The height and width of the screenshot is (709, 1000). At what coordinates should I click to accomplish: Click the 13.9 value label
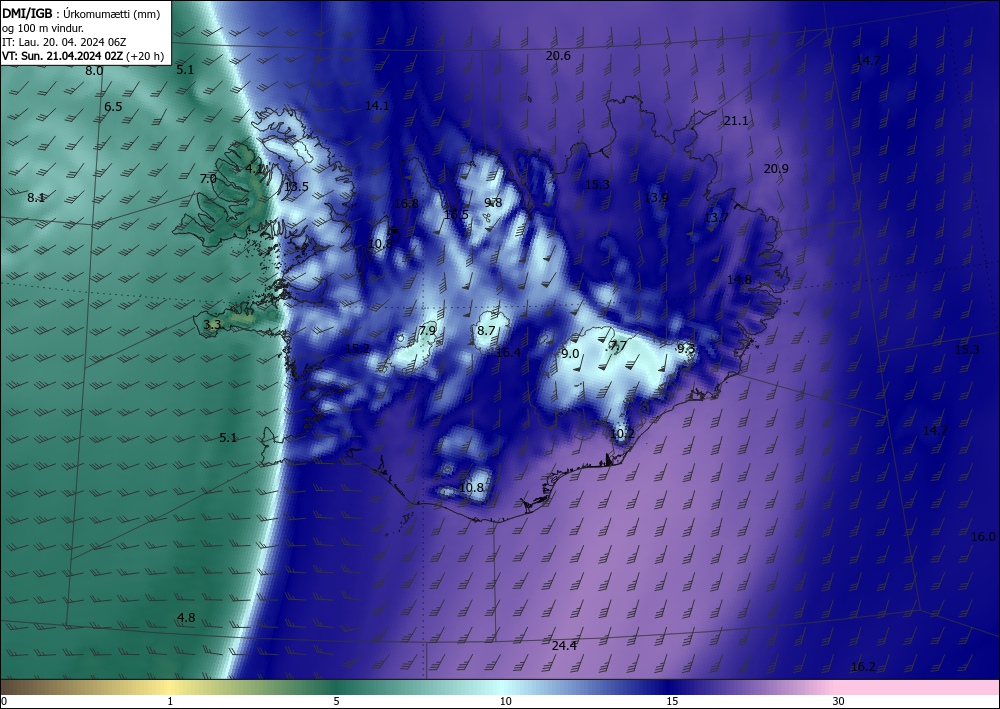click(656, 198)
